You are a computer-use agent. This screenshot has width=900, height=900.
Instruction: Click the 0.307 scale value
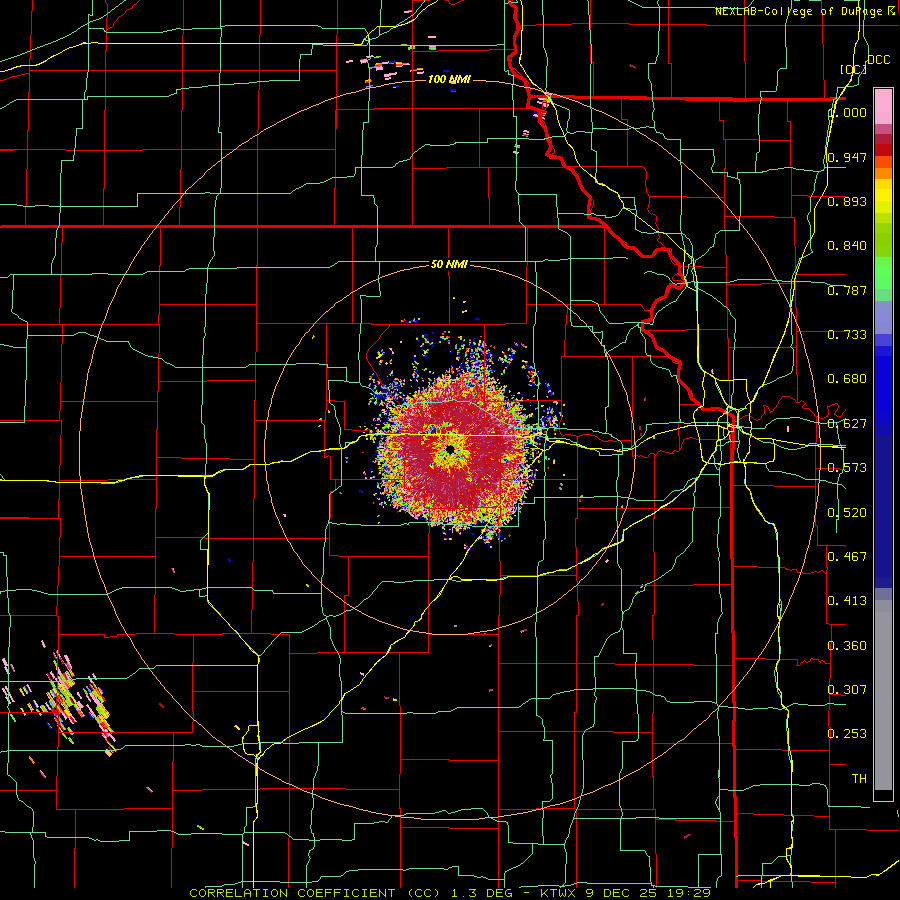[x=847, y=690]
